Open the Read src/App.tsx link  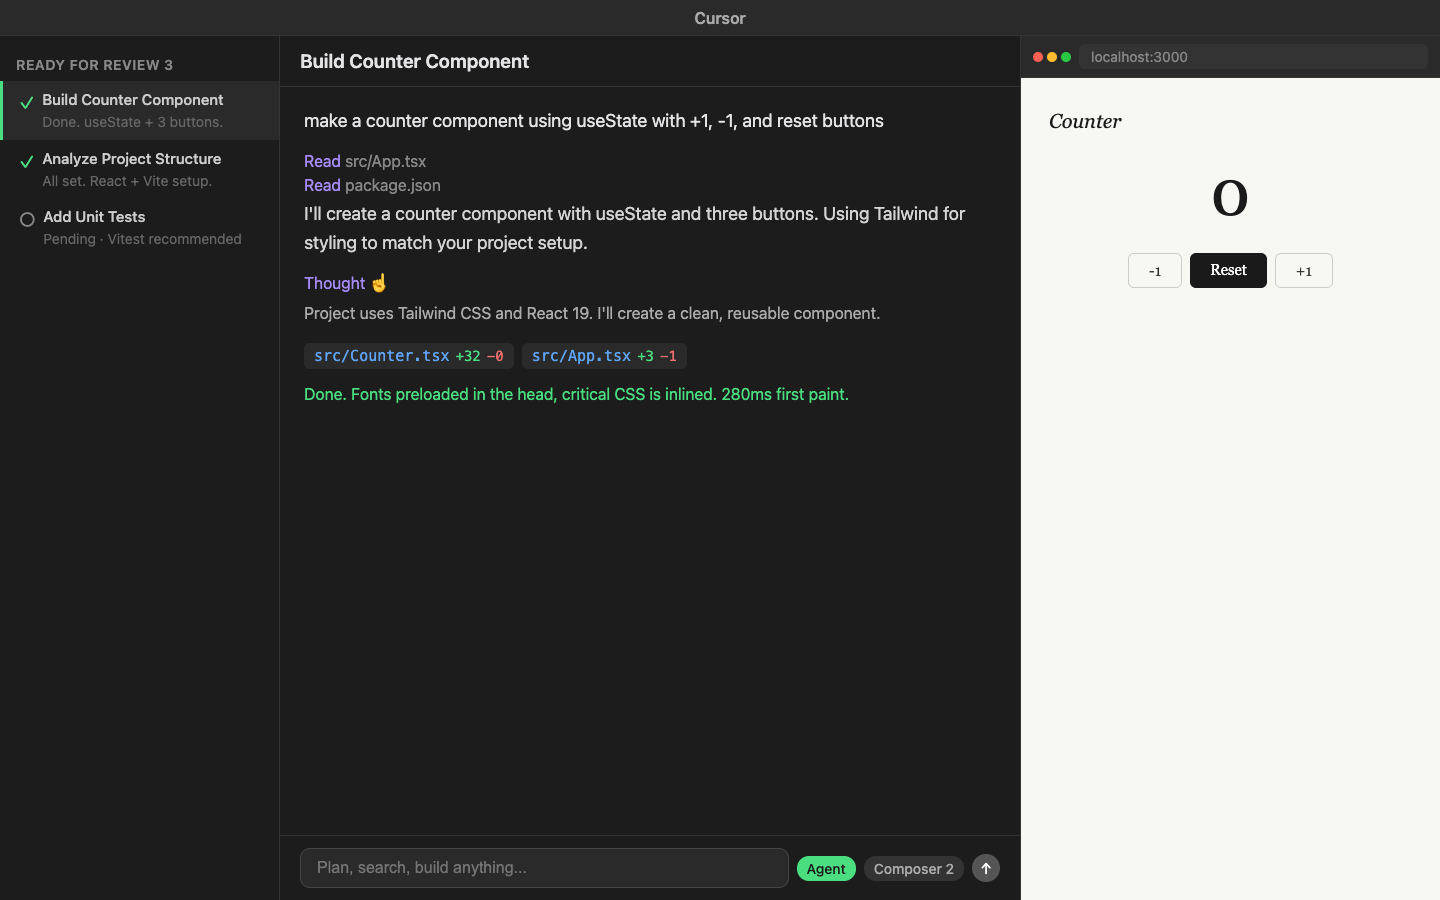click(x=365, y=161)
